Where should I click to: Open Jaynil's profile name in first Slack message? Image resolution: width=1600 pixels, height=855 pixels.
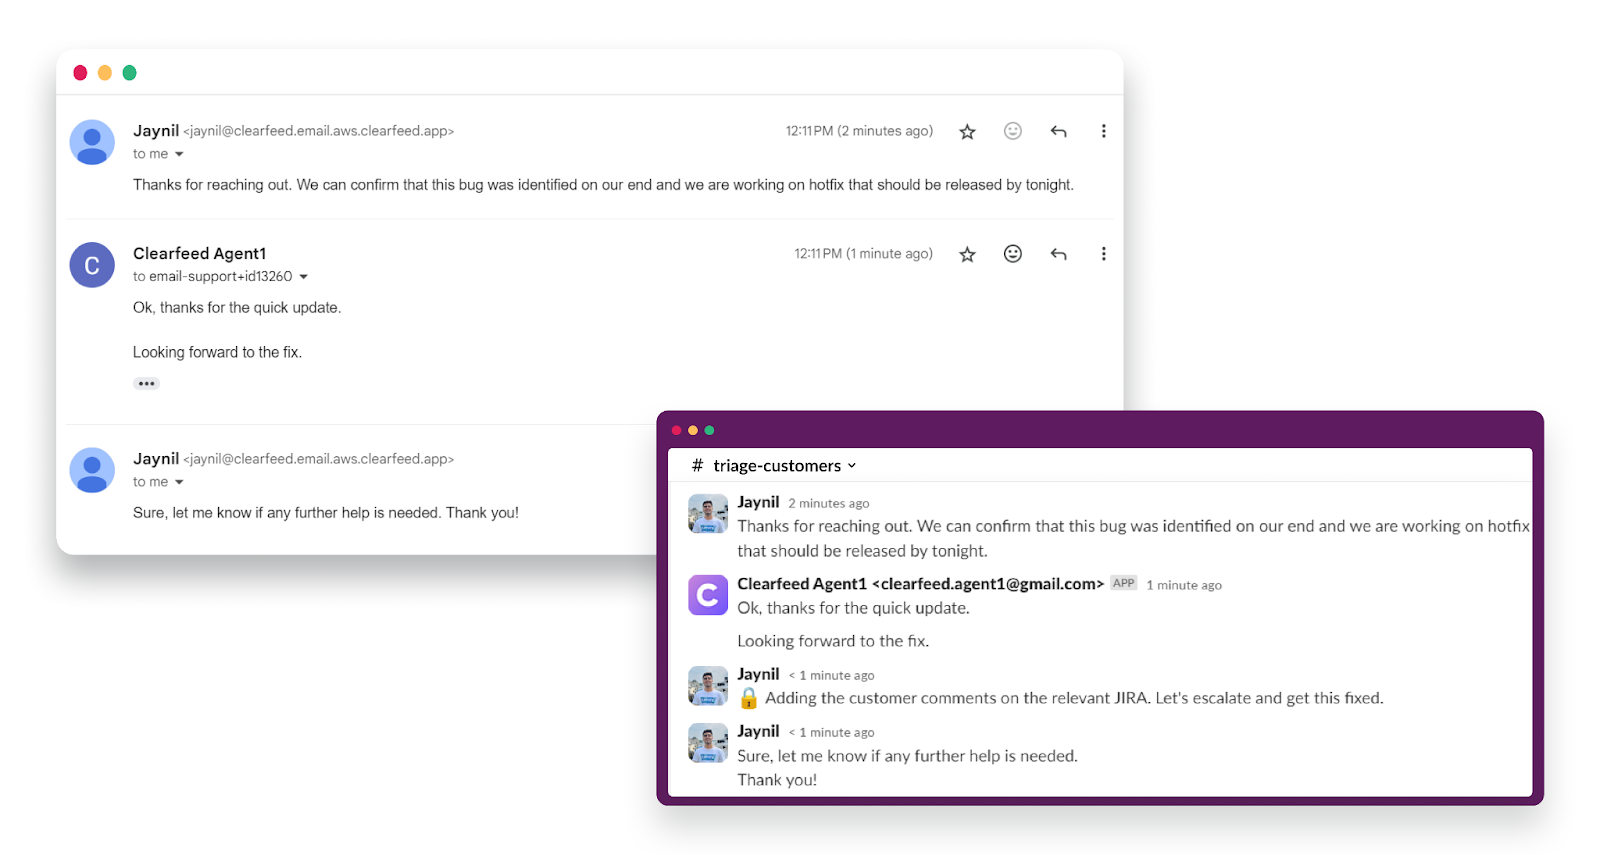coord(758,502)
